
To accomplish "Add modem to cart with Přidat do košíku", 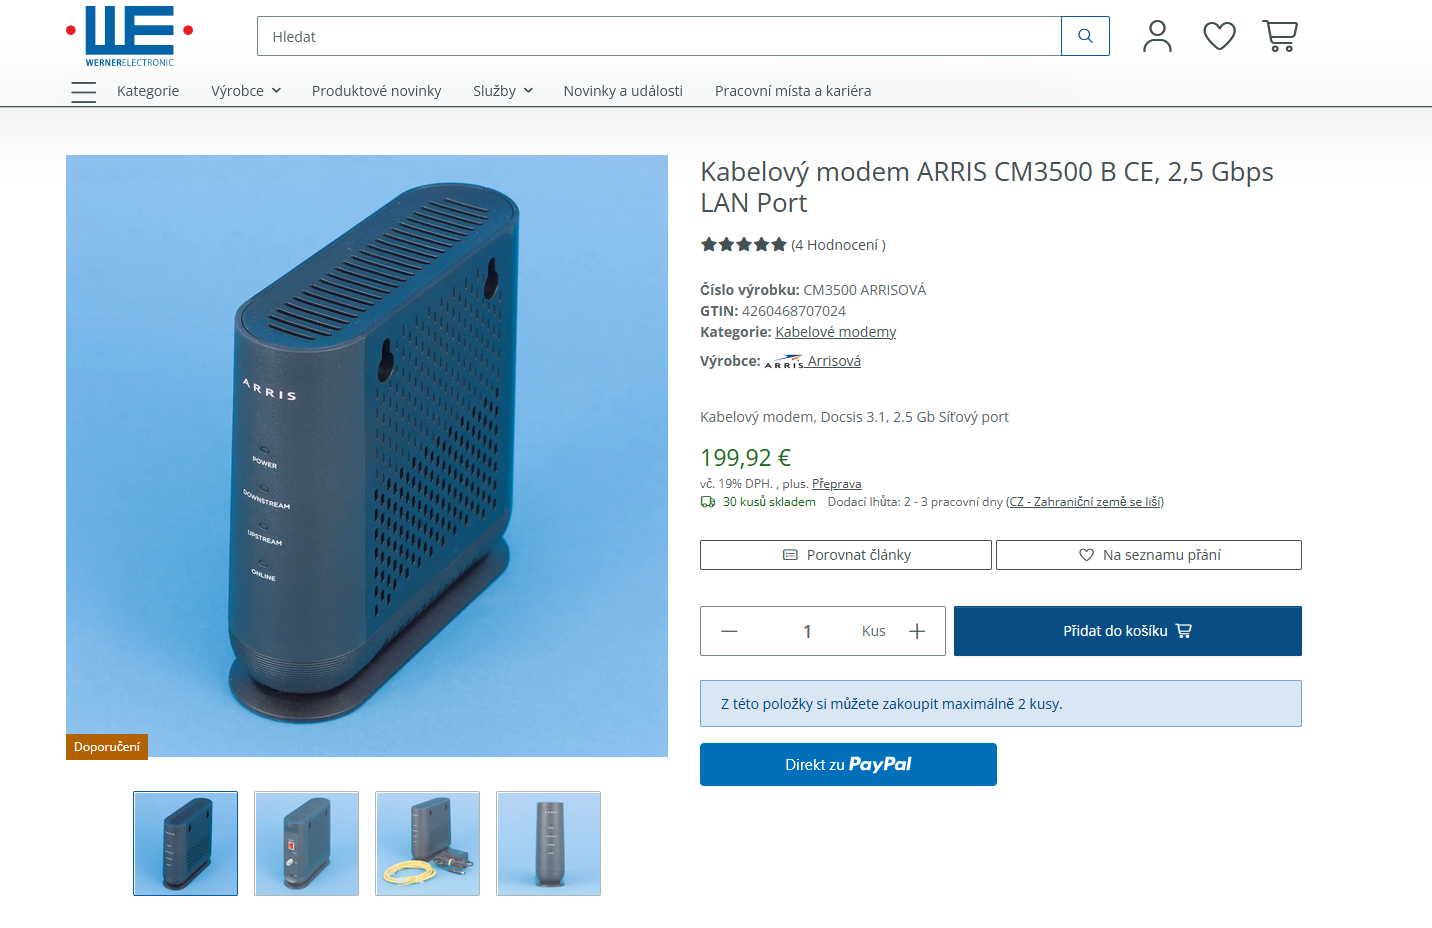I will pos(1128,631).
